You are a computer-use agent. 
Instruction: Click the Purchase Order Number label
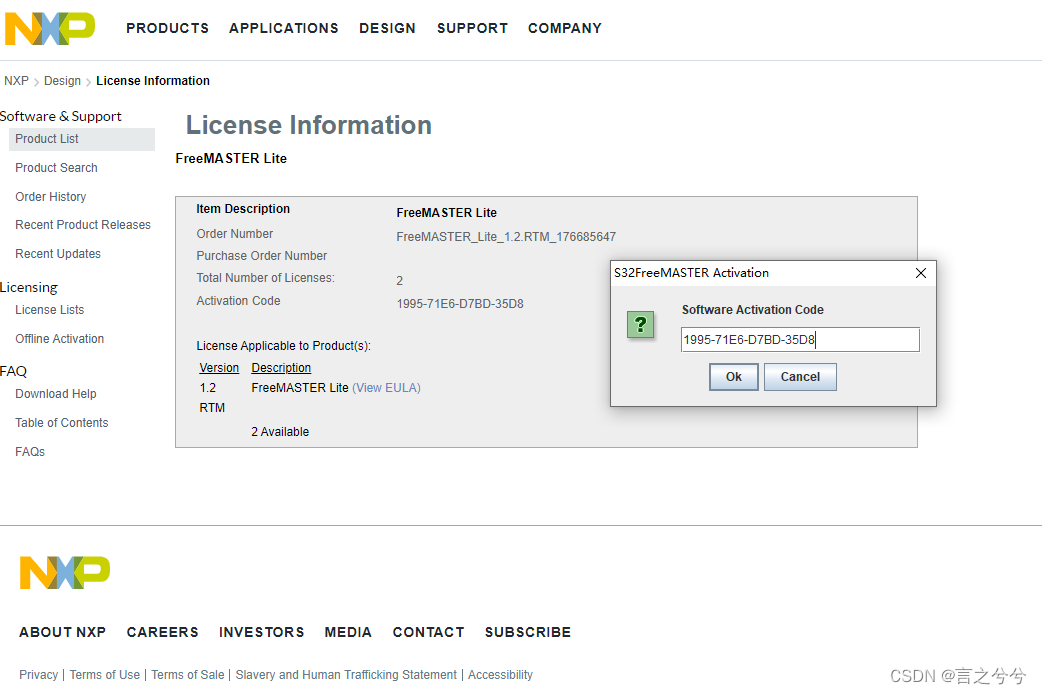tap(262, 256)
